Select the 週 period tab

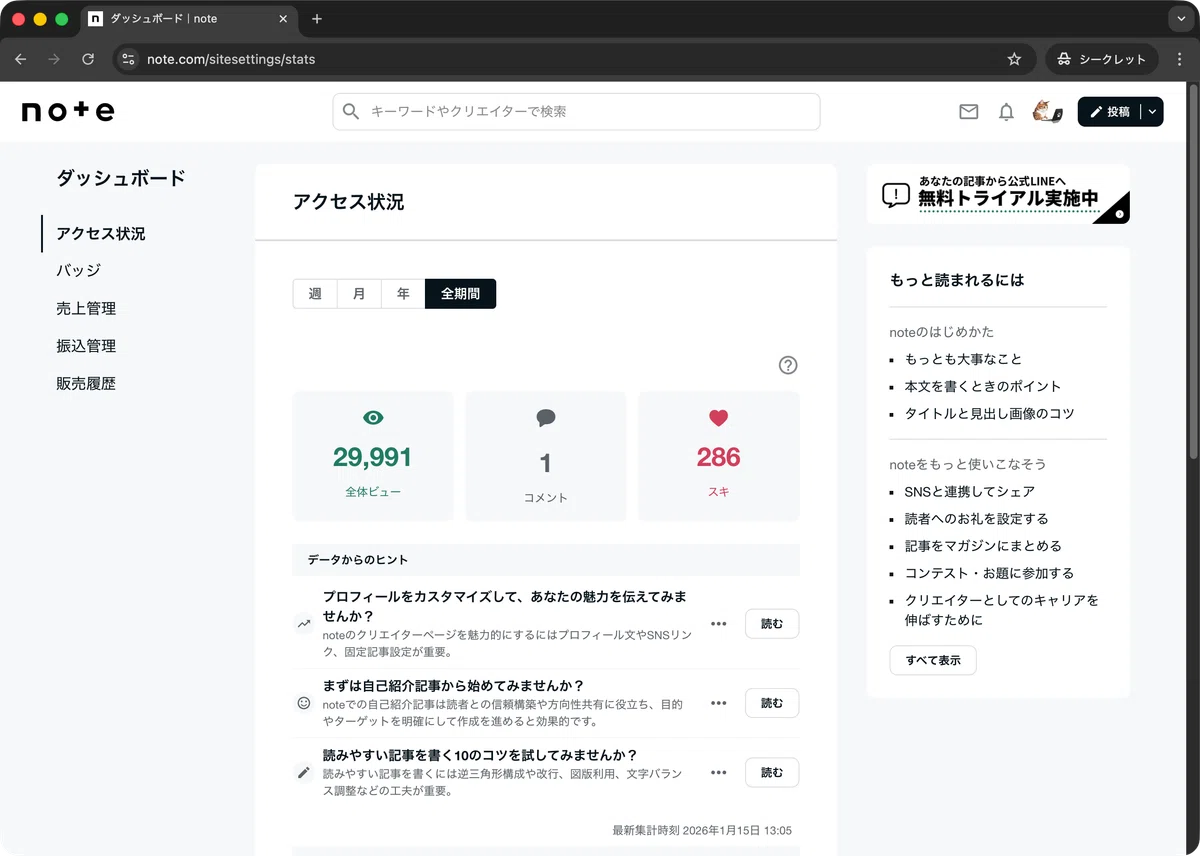(x=315, y=294)
